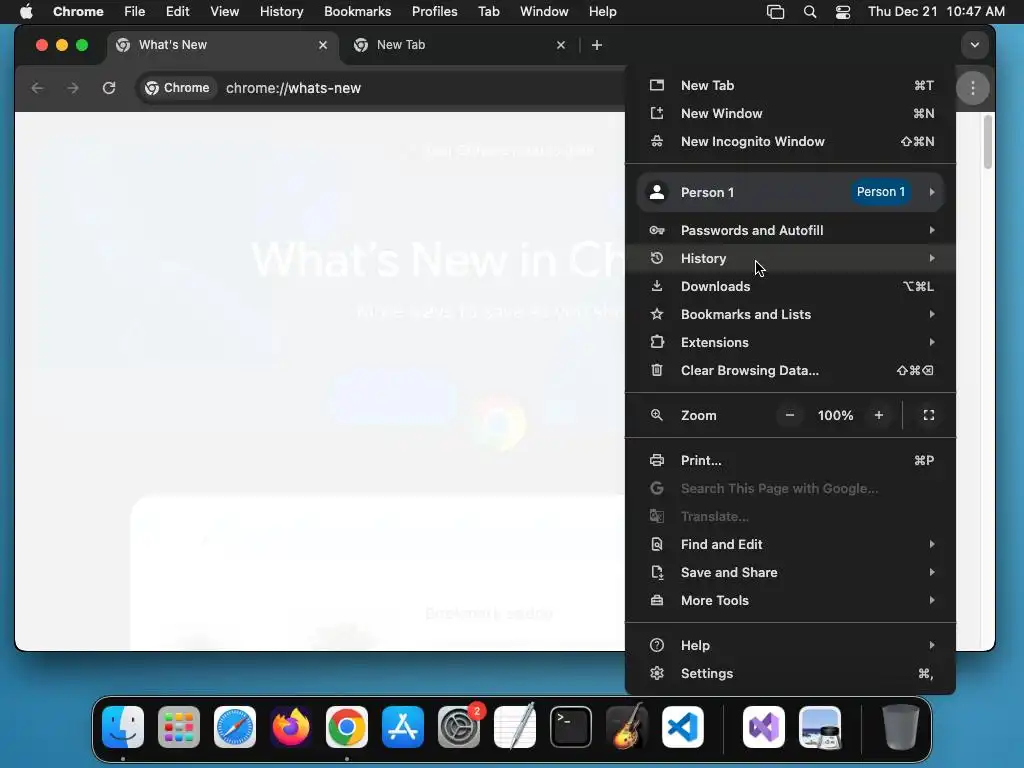
Task: Close the New Tab tab
Action: (560, 45)
